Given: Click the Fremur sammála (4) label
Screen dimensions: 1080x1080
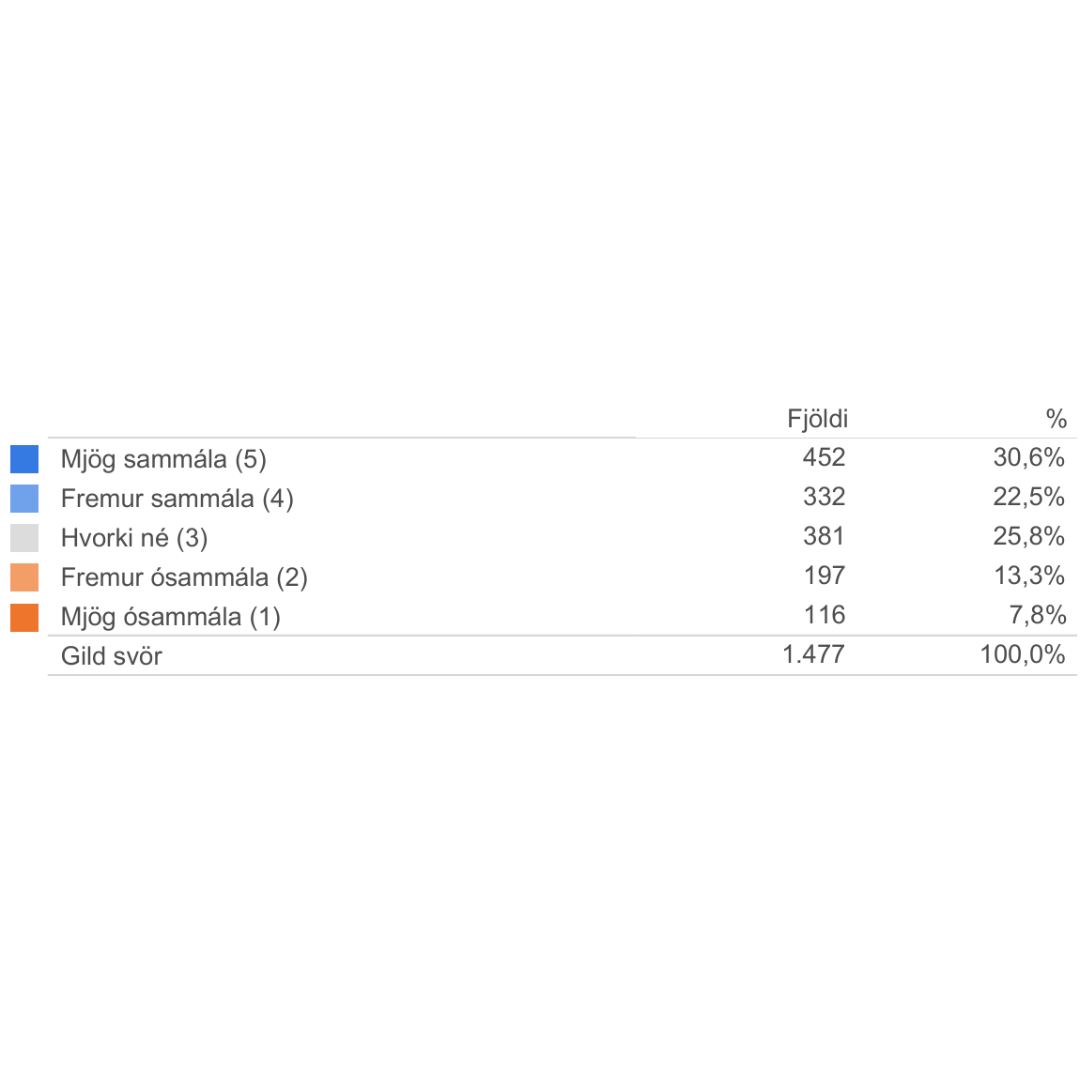Looking at the screenshot, I should (177, 498).
